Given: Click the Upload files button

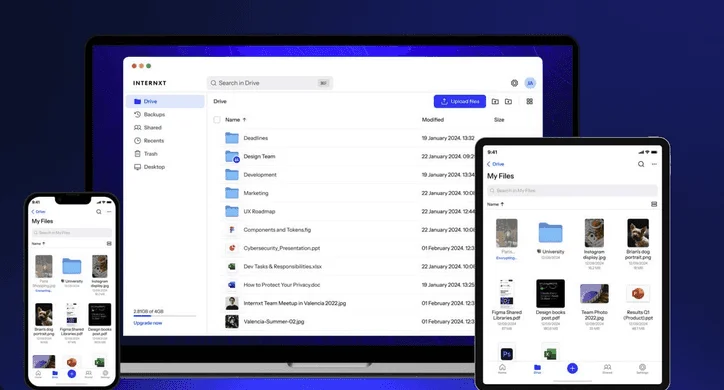Looking at the screenshot, I should coord(460,102).
